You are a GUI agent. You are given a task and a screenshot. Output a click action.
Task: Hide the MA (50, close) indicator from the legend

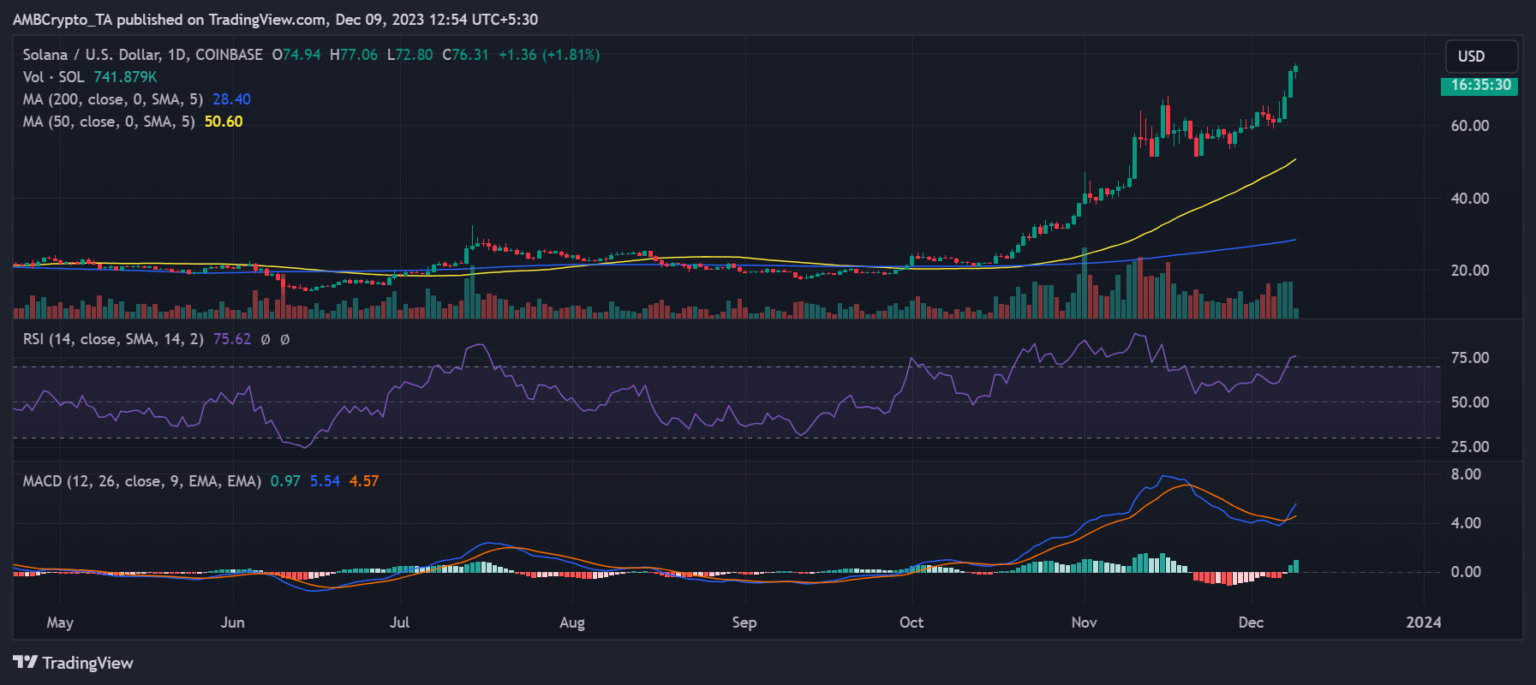point(110,123)
